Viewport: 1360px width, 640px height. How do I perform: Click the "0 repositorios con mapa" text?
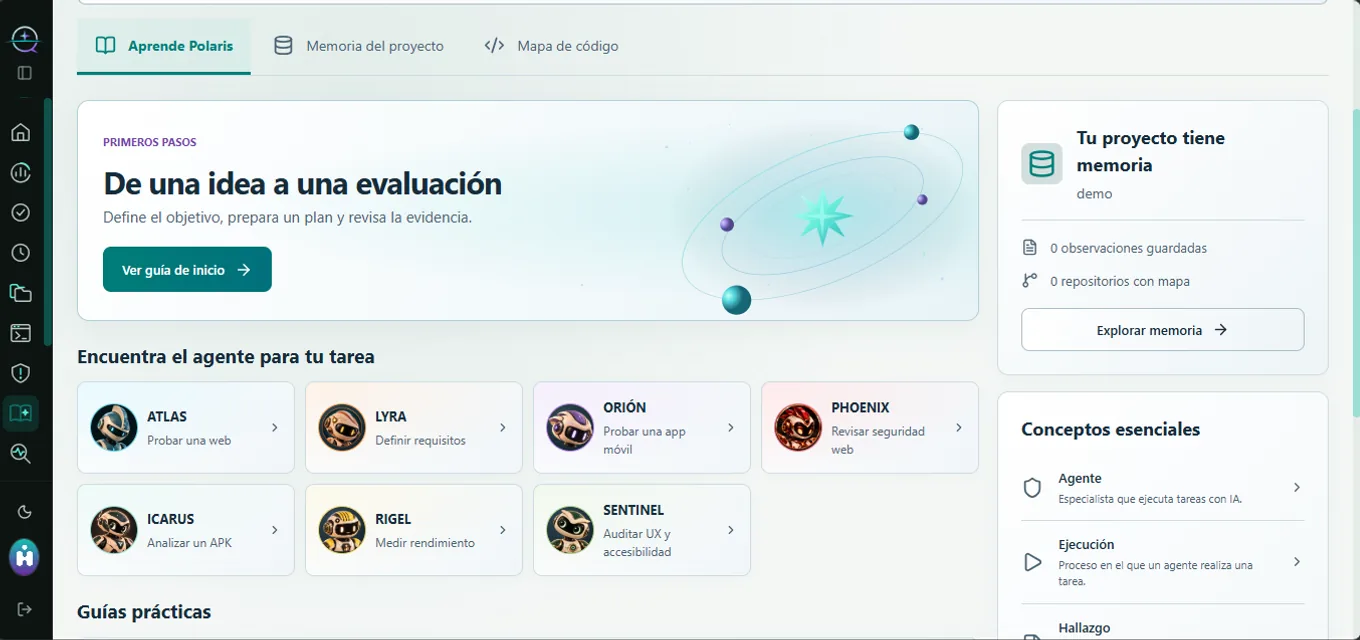coord(1120,282)
